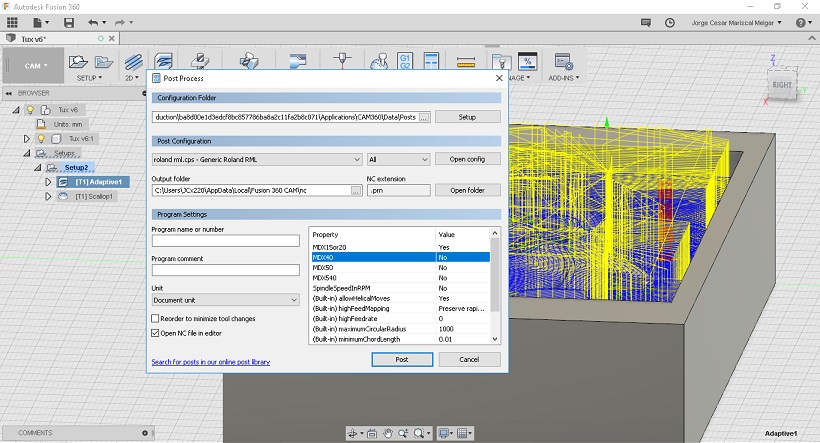Expand the [T1] Scallop1 node
This screenshot has width=820, height=443.
coord(48,197)
